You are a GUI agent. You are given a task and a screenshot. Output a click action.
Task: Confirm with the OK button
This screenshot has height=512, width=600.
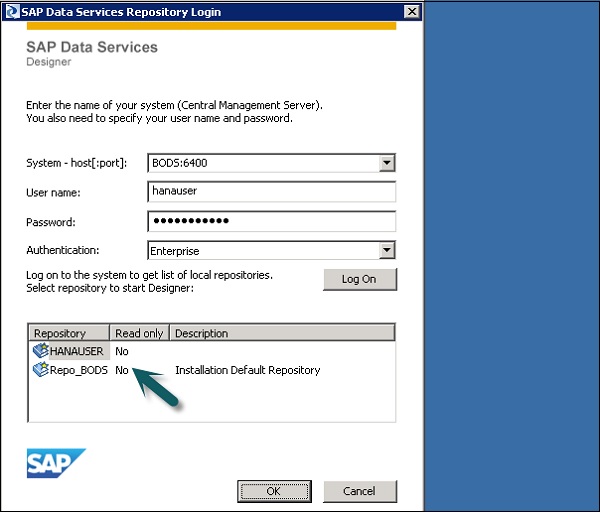[x=274, y=491]
